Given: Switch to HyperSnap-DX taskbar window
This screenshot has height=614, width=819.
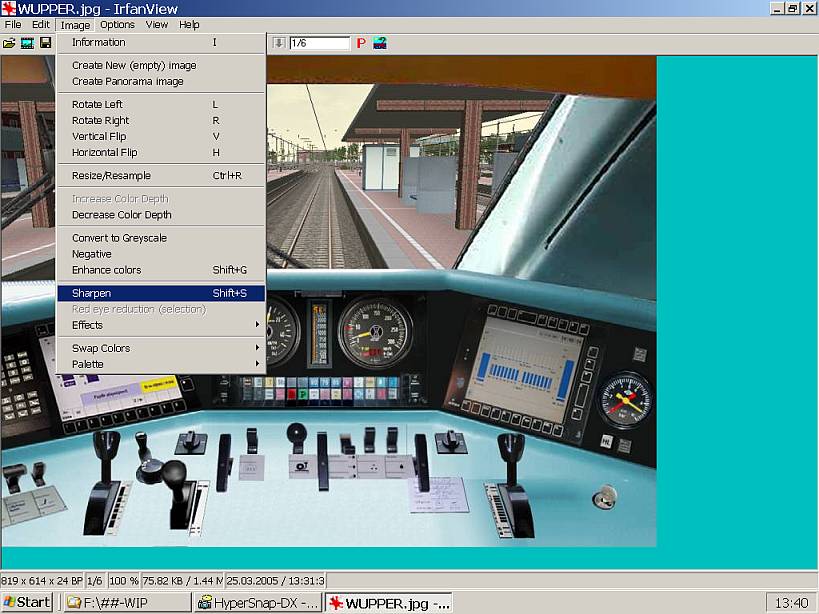Looking at the screenshot, I should point(258,603).
